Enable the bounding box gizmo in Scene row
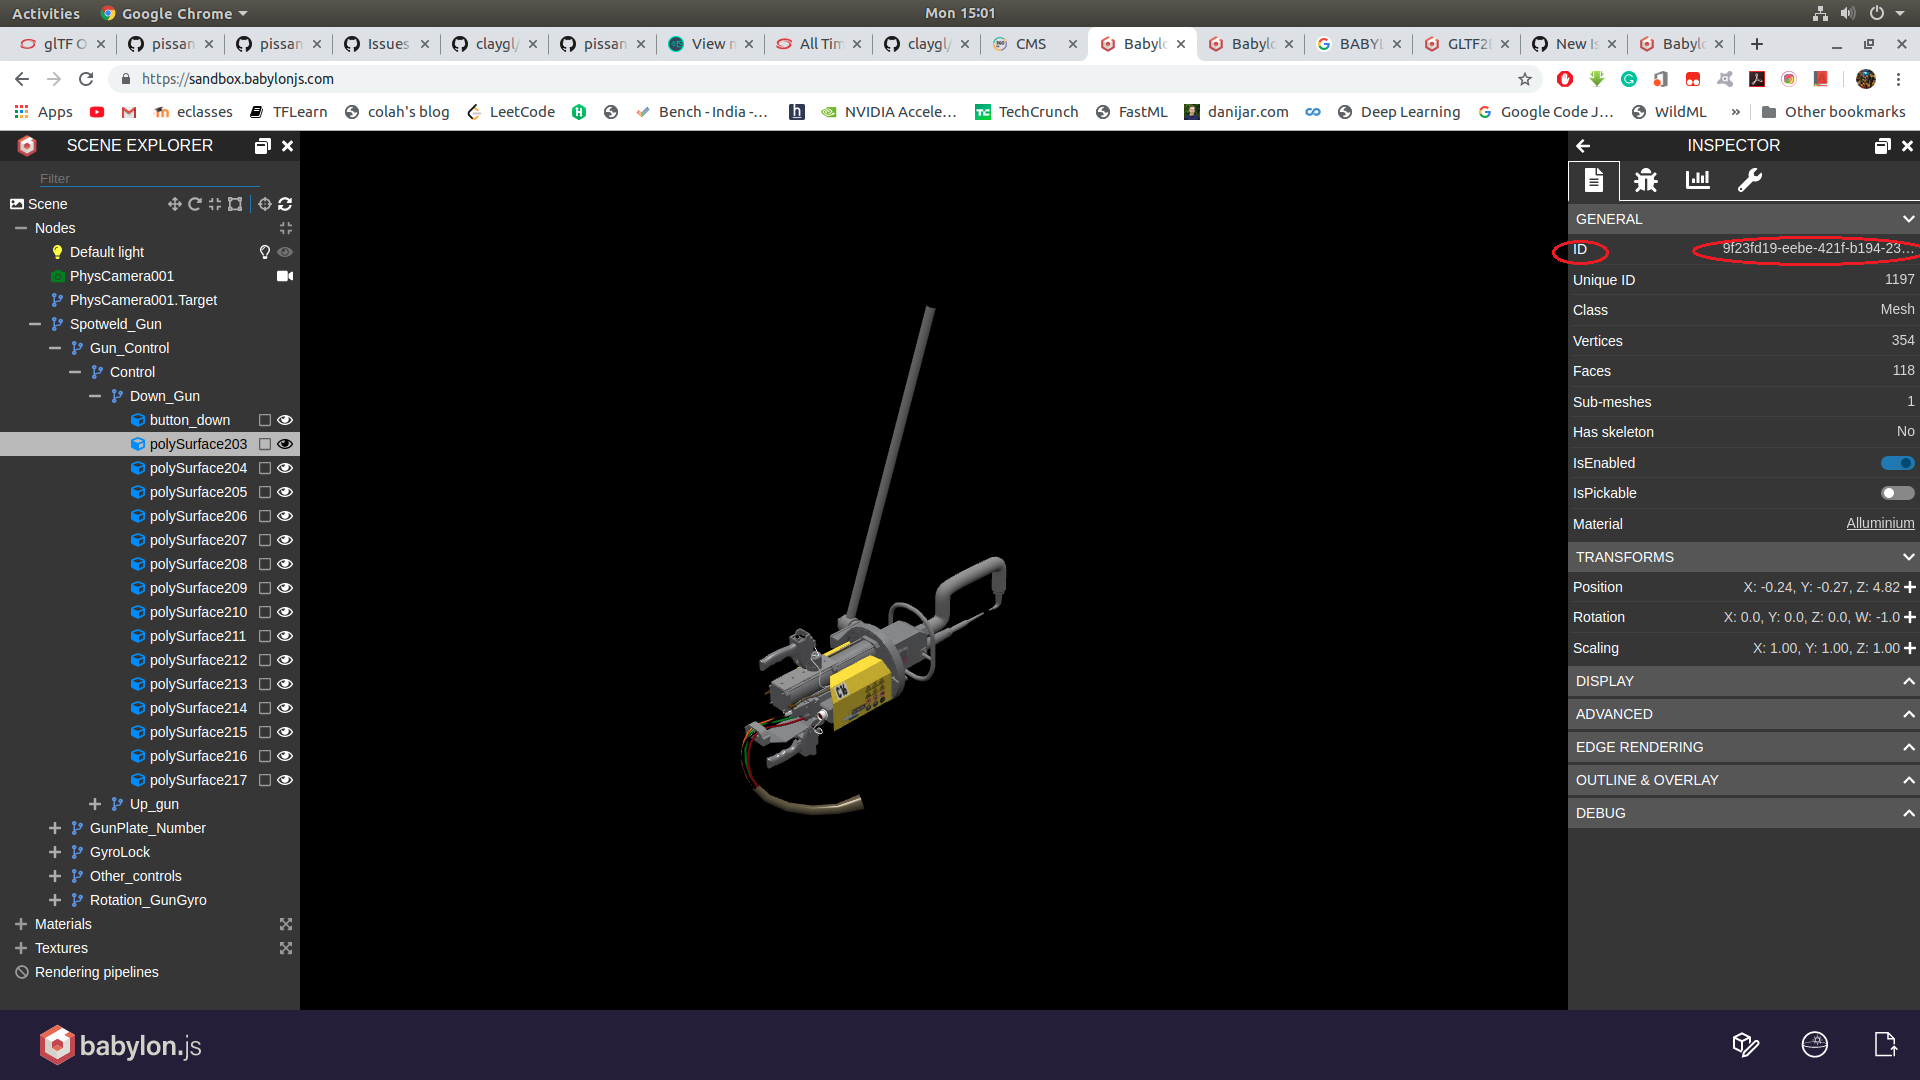The width and height of the screenshot is (1920, 1080). point(235,204)
